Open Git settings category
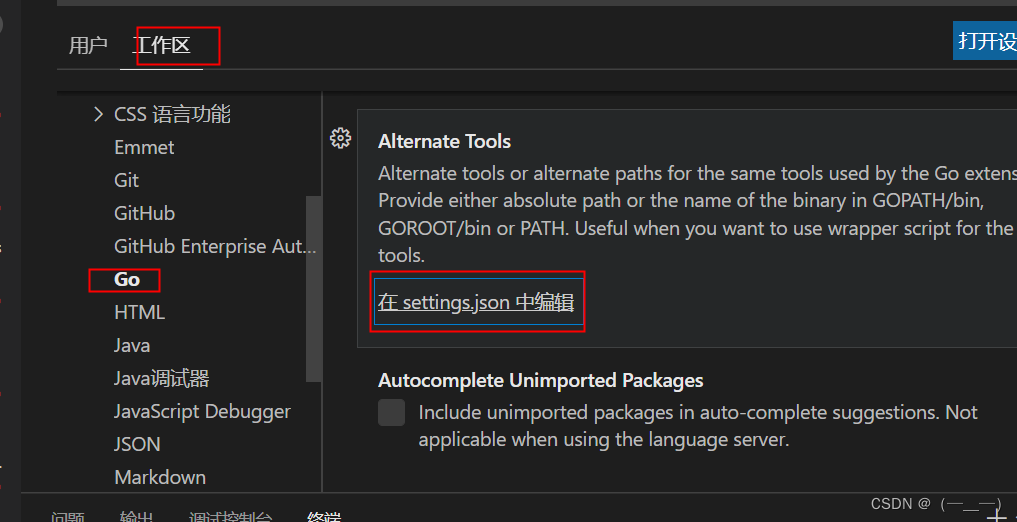This screenshot has width=1017, height=522. (127, 180)
